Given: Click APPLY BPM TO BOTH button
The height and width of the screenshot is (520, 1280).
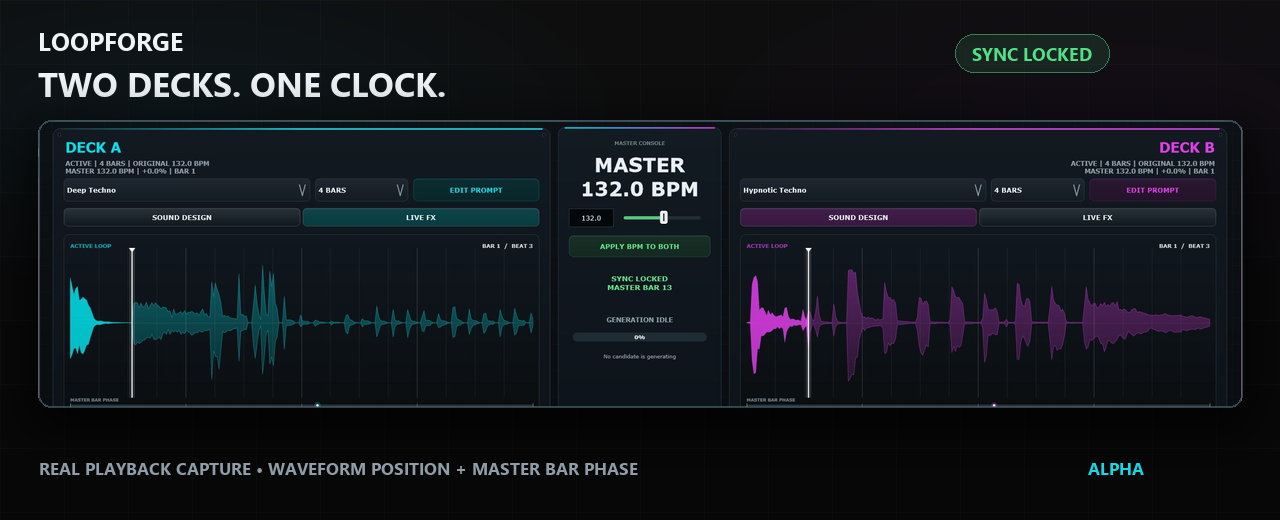Looking at the screenshot, I should tap(640, 246).
